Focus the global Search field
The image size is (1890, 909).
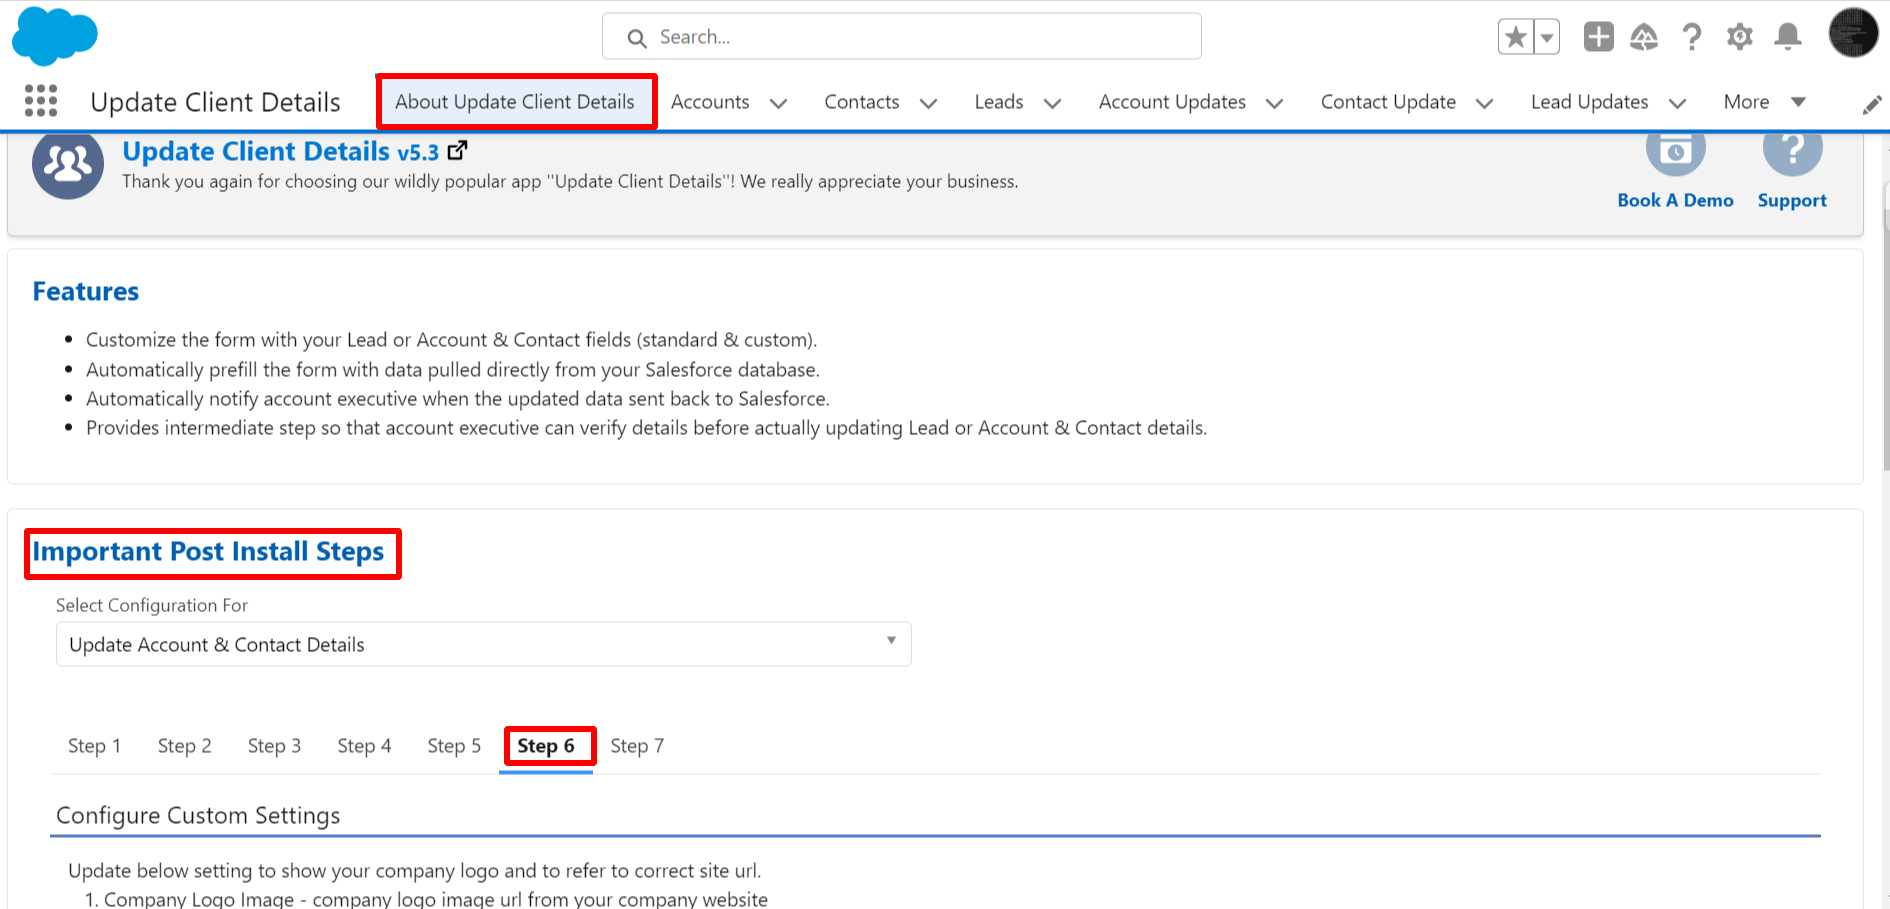(902, 37)
